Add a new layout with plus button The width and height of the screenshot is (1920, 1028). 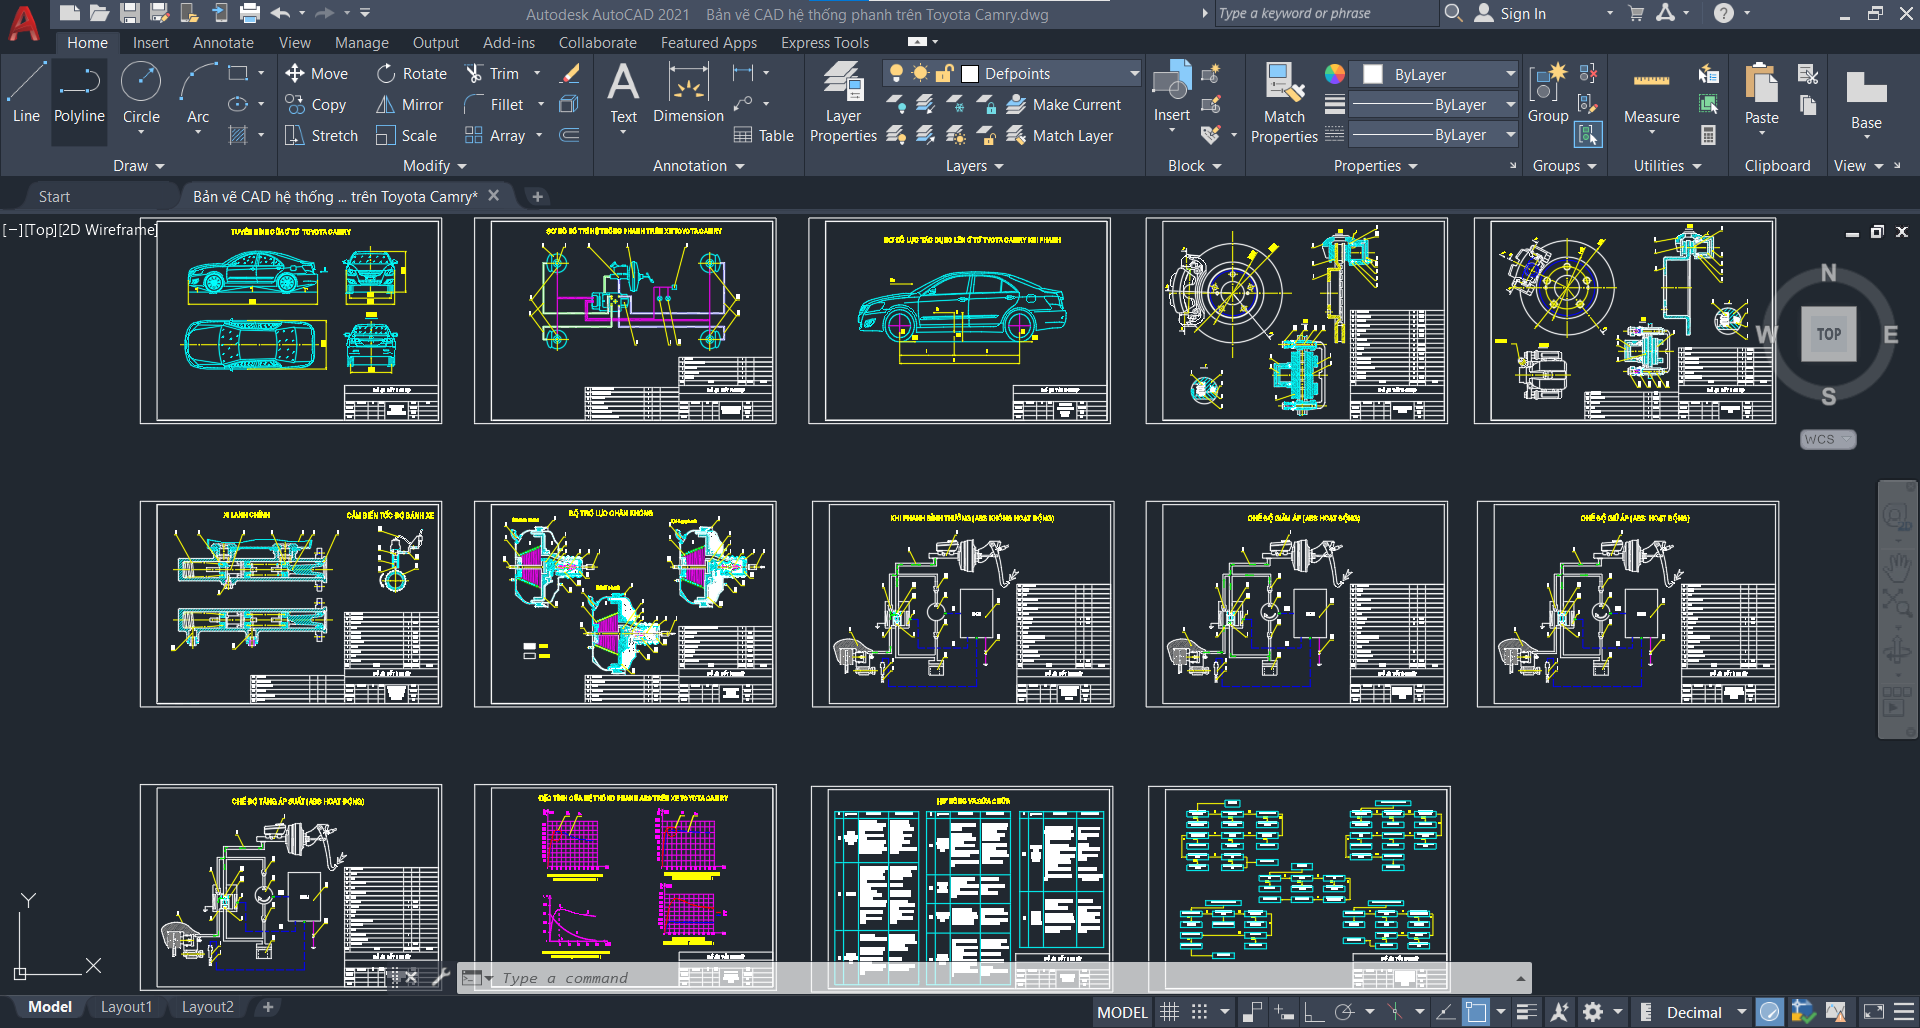268,1007
